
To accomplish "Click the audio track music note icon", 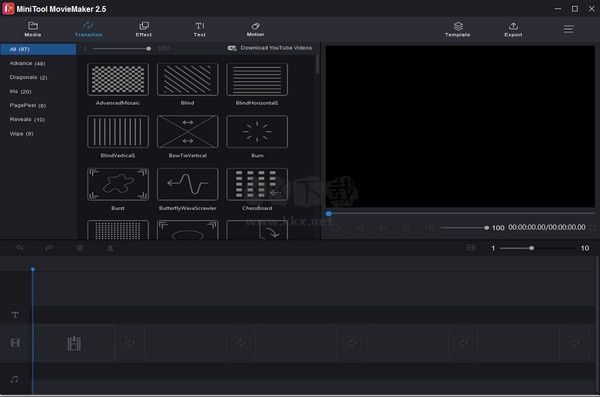I will [x=15, y=379].
